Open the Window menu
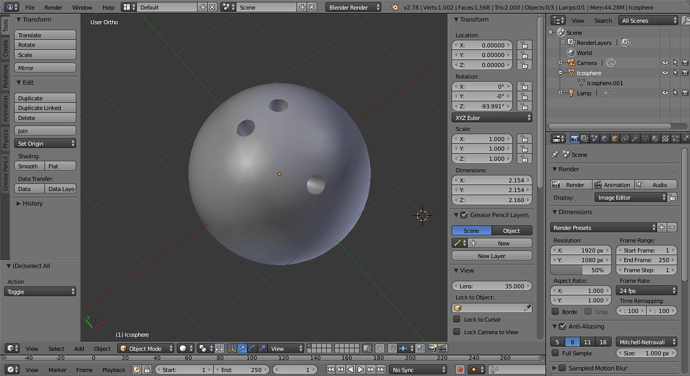Image resolution: width=690 pixels, height=376 pixels. (x=82, y=7)
